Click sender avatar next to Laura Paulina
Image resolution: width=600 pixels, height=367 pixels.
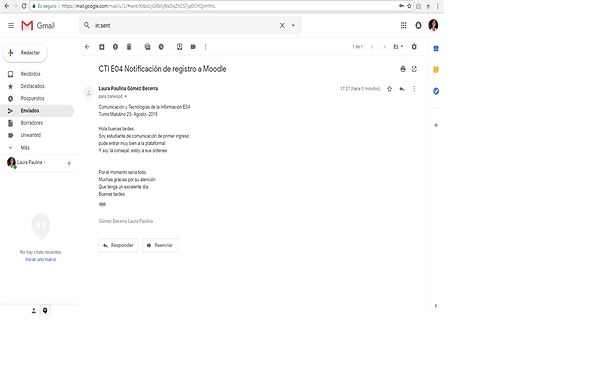[x=89, y=93]
